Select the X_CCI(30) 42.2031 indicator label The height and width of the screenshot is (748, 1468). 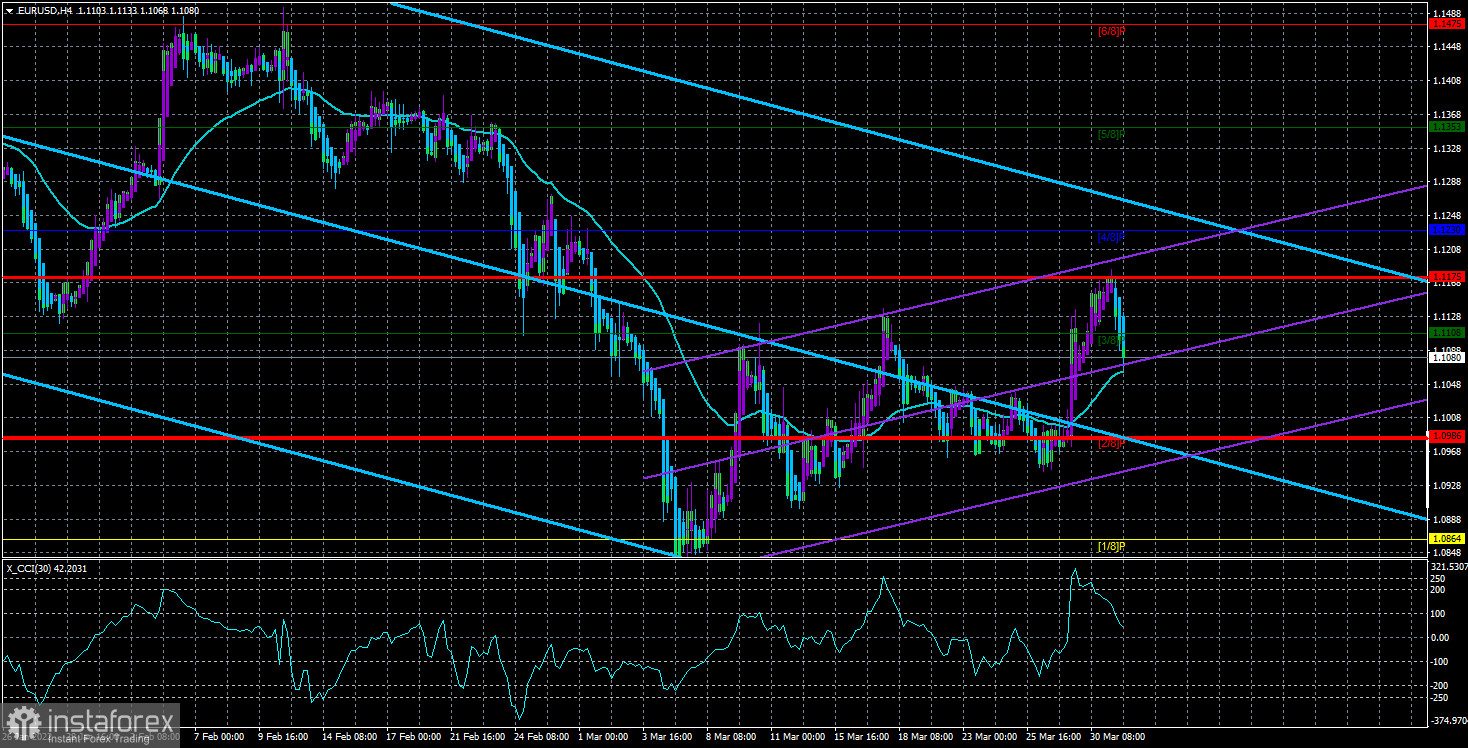(x=47, y=568)
